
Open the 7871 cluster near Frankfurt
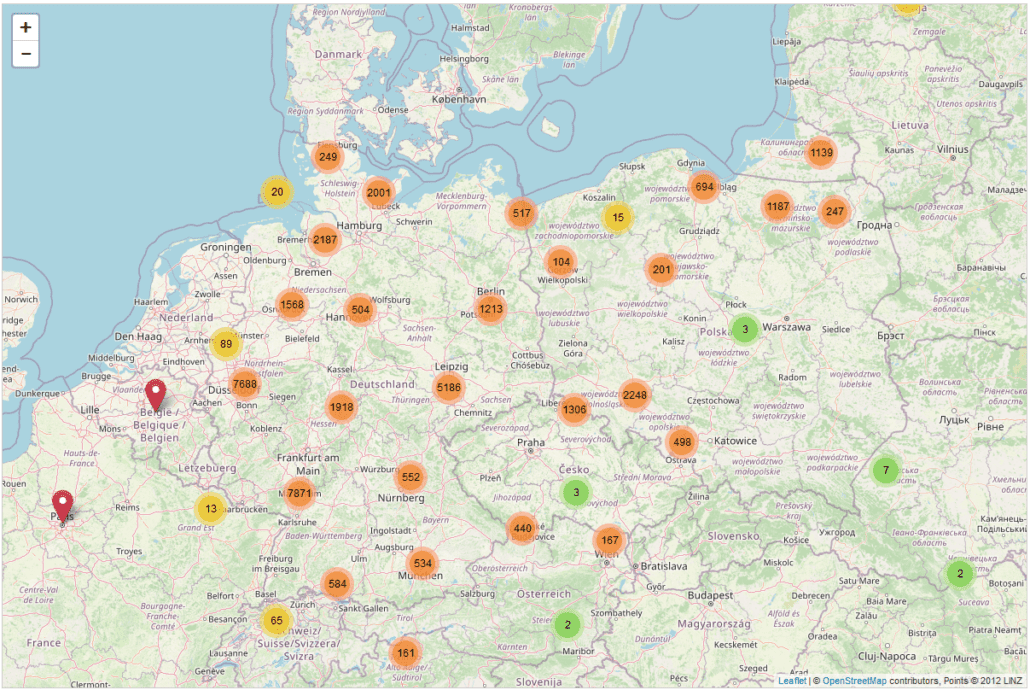tap(299, 493)
